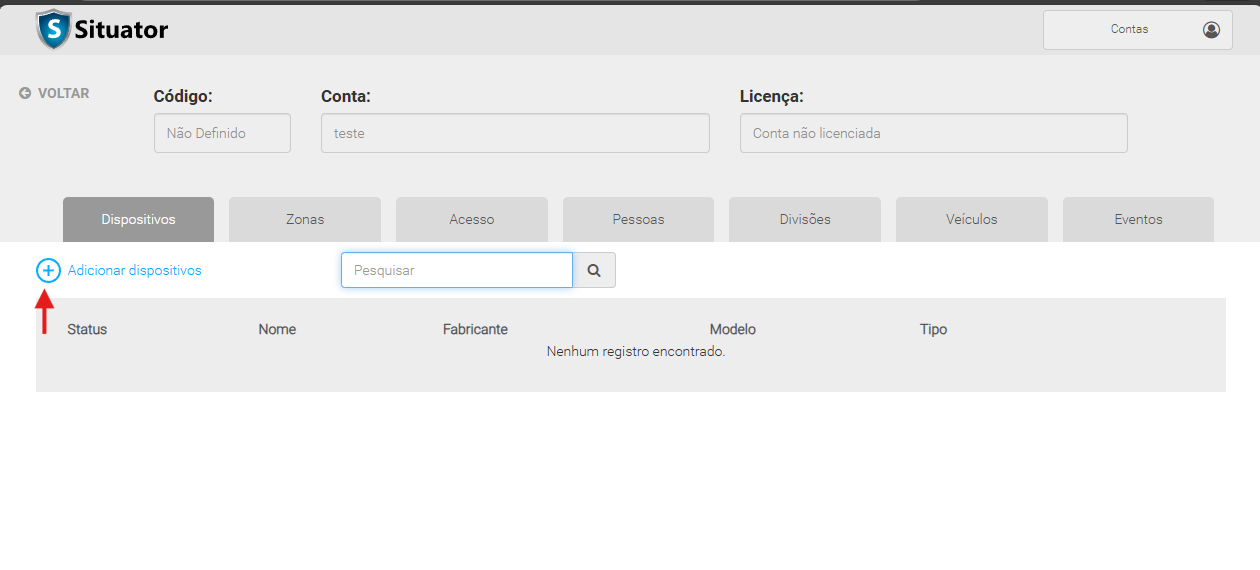The image size is (1260, 570).
Task: Open the Adicionar dispositivos link
Action: pyautogui.click(x=134, y=270)
